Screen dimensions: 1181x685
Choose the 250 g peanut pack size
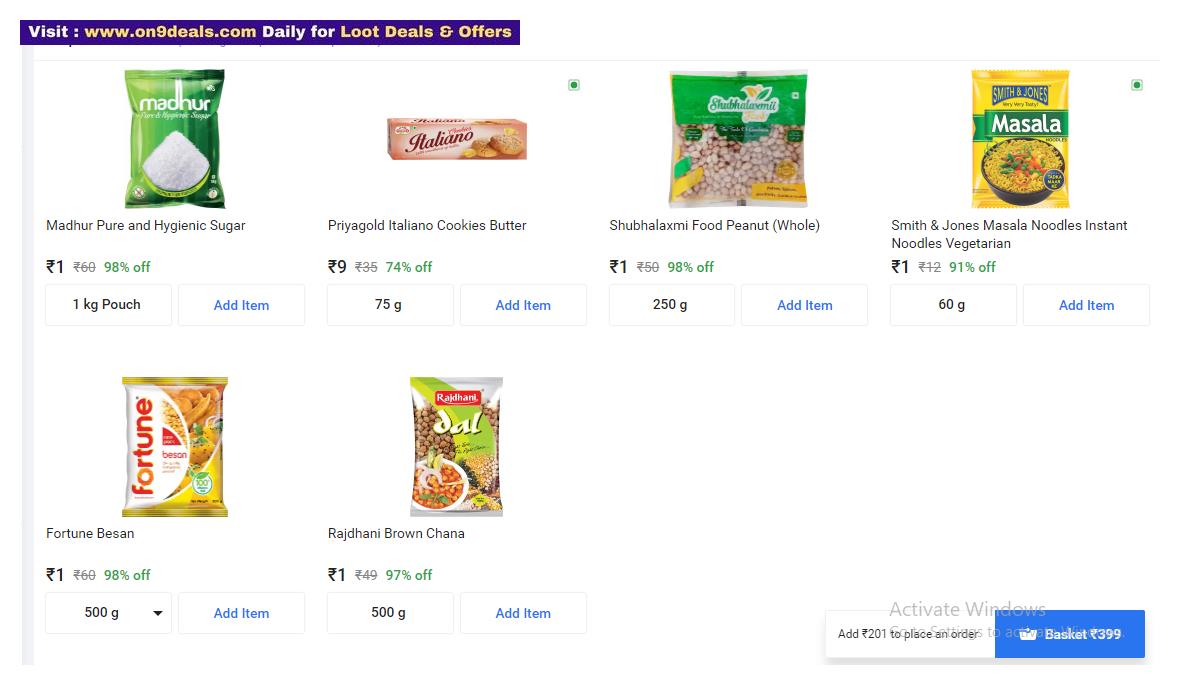pyautogui.click(x=671, y=305)
